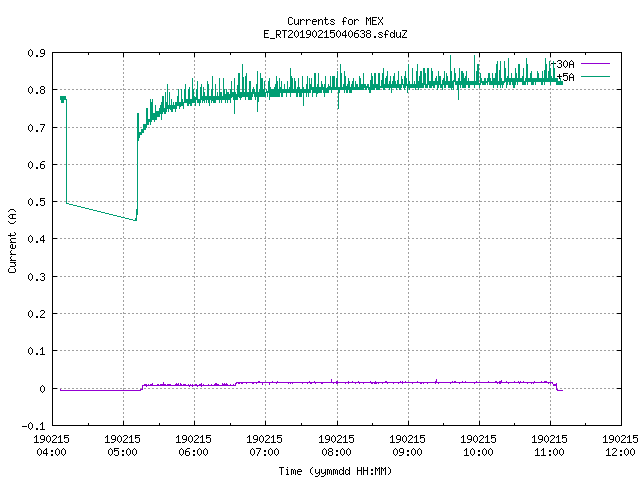Click the 190215 05:00 time label
The width and height of the screenshot is (640, 480).
pyautogui.click(x=122, y=446)
